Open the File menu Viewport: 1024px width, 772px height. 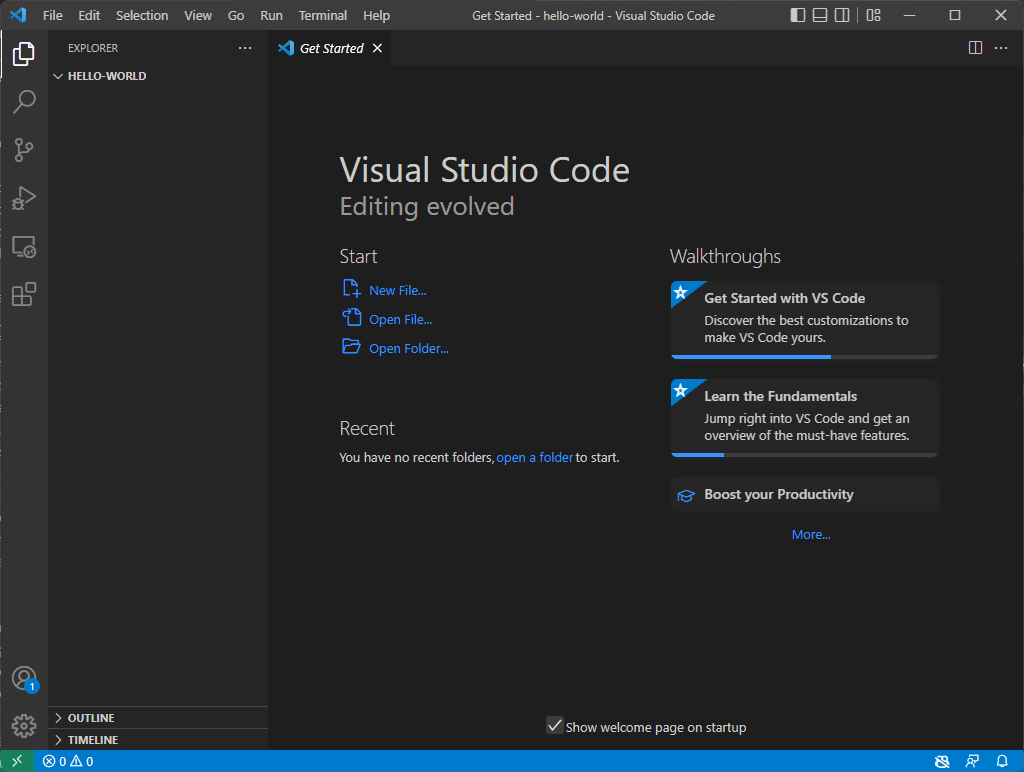(53, 15)
